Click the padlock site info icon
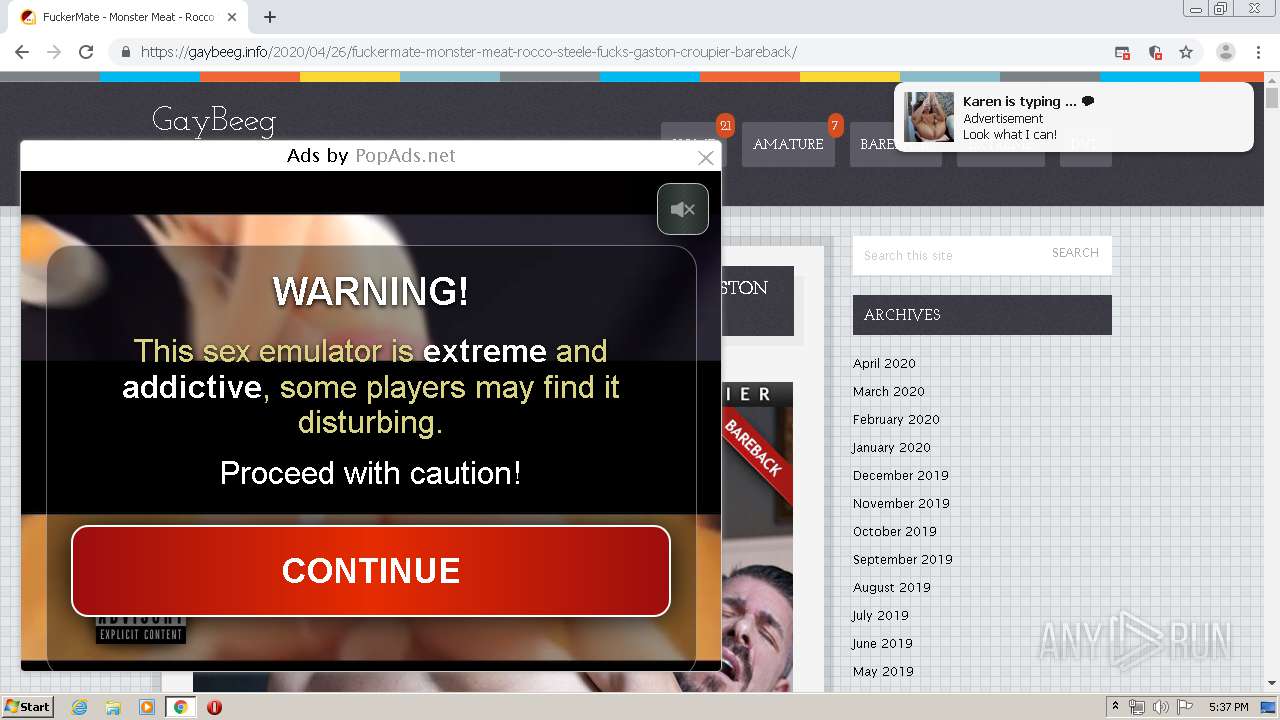 [125, 52]
